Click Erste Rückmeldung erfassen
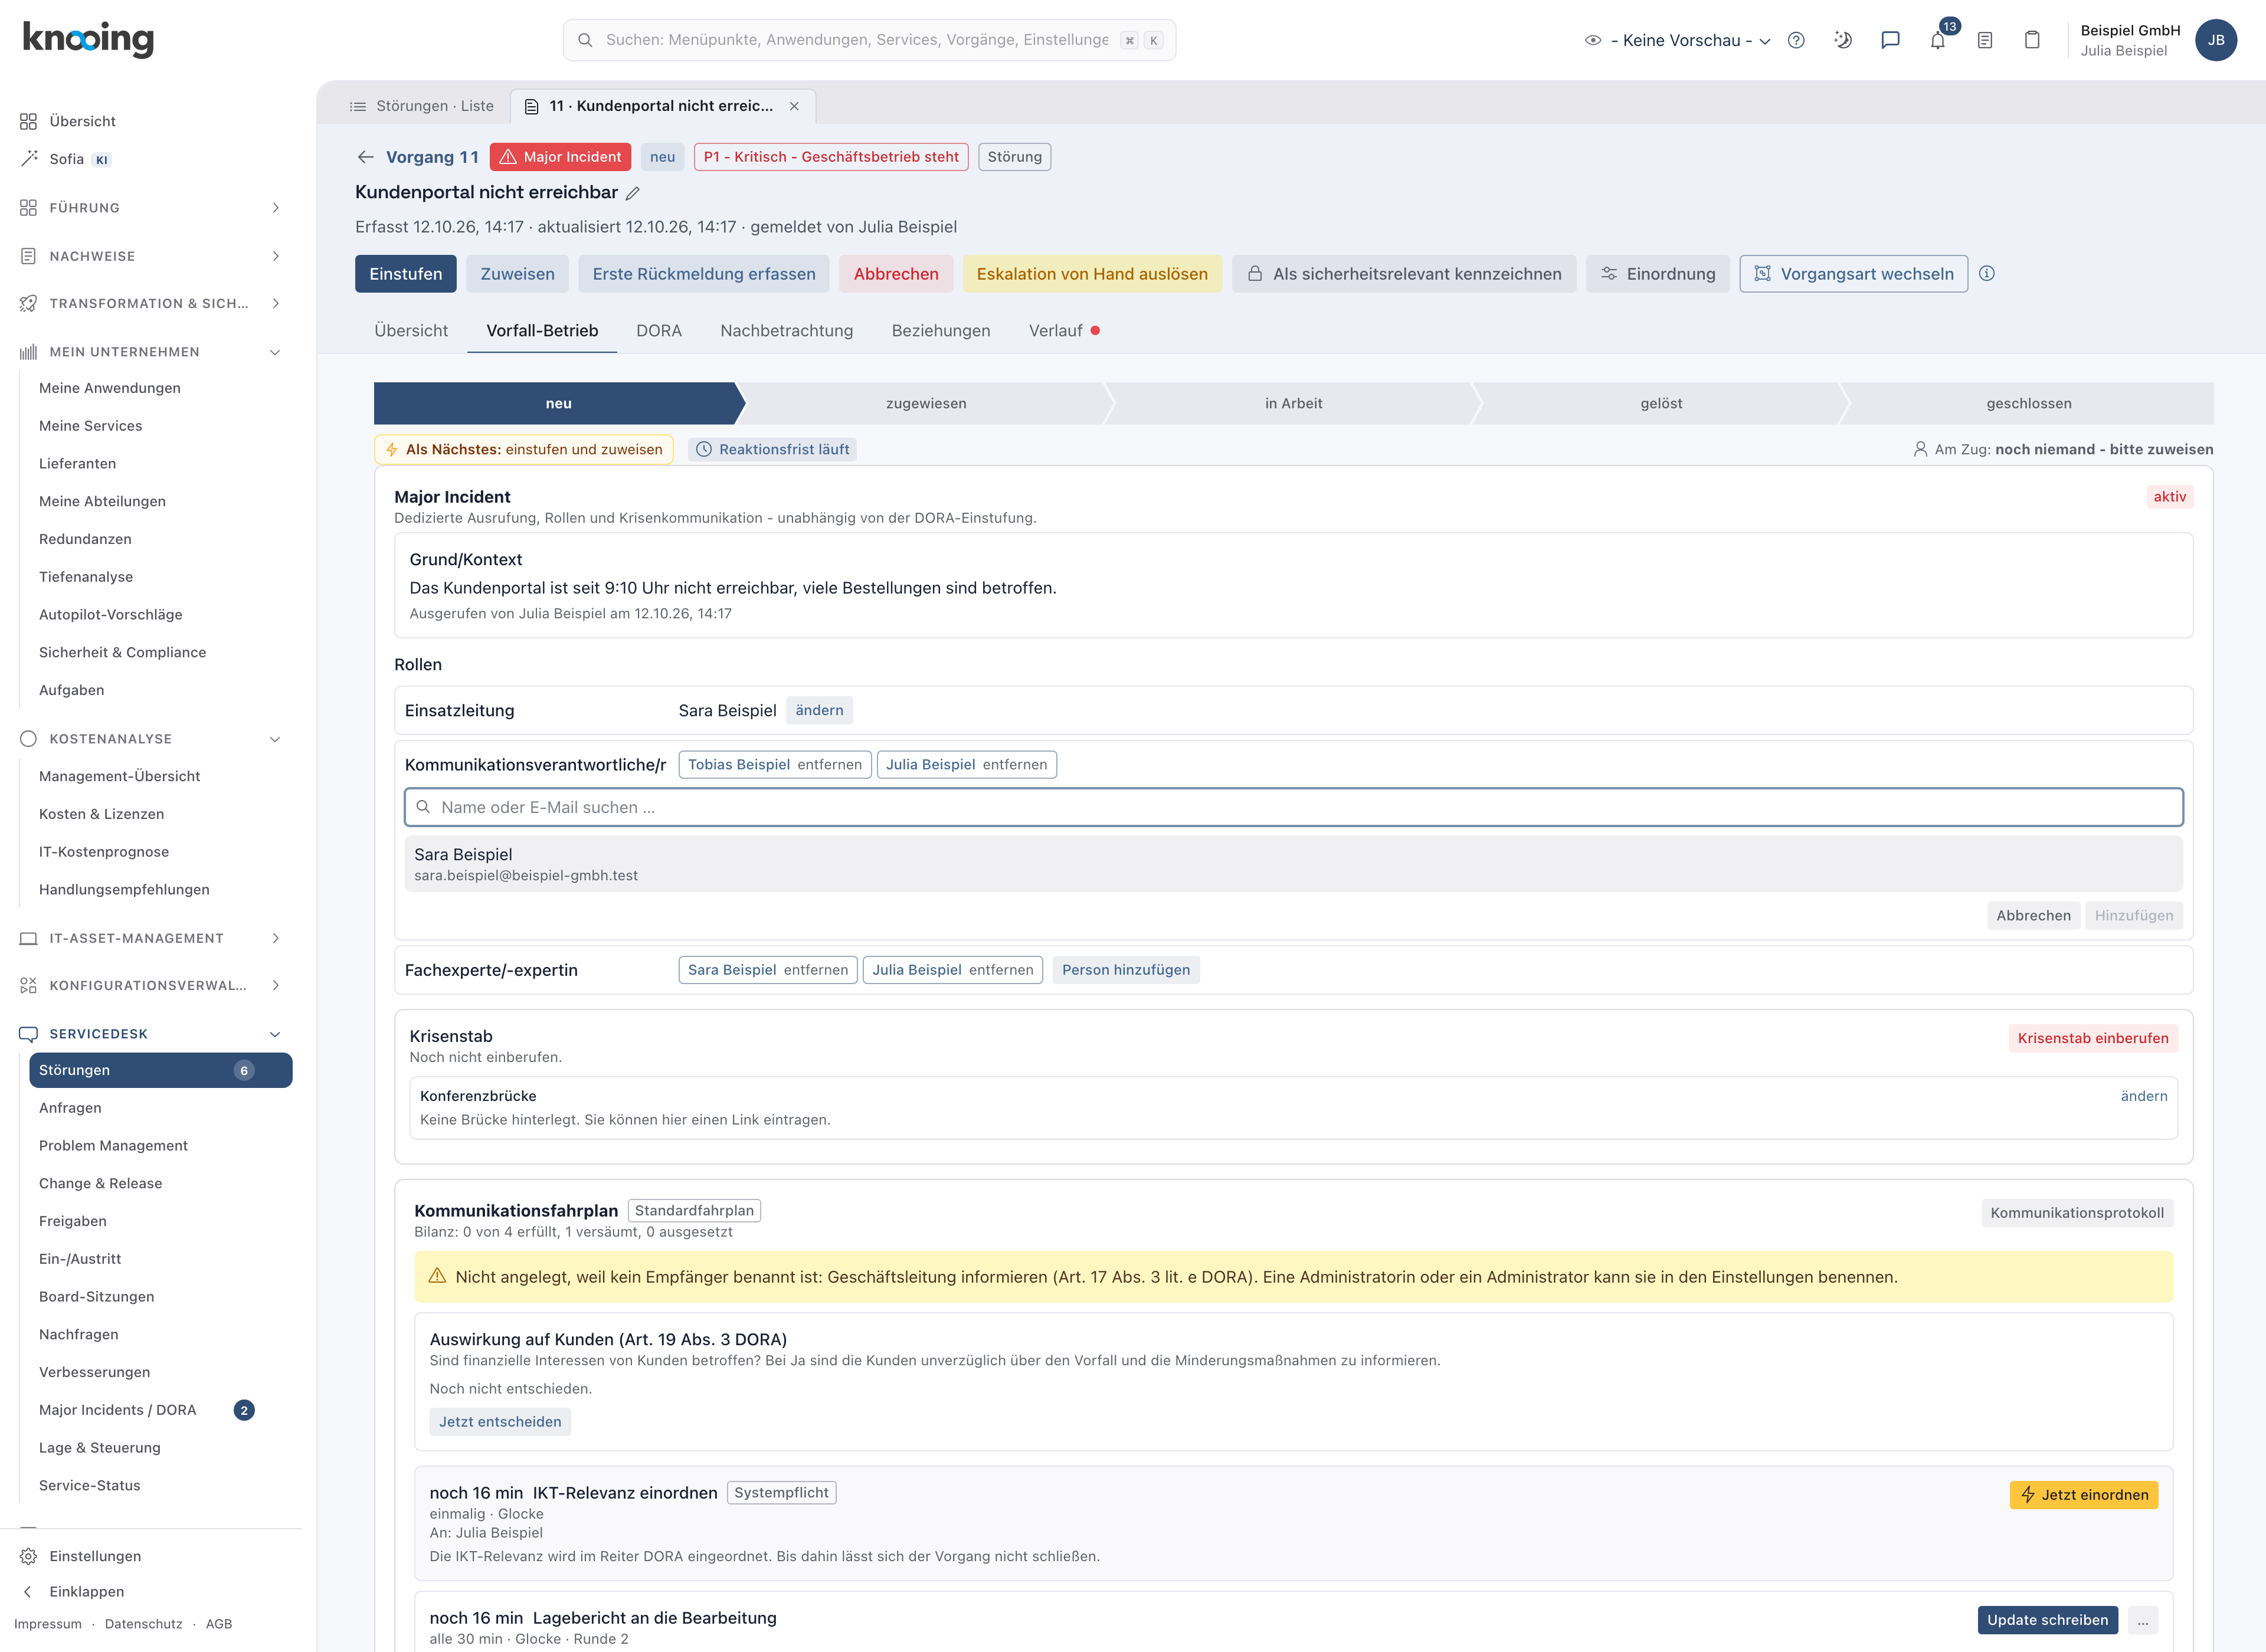The width and height of the screenshot is (2266, 1652). point(703,274)
